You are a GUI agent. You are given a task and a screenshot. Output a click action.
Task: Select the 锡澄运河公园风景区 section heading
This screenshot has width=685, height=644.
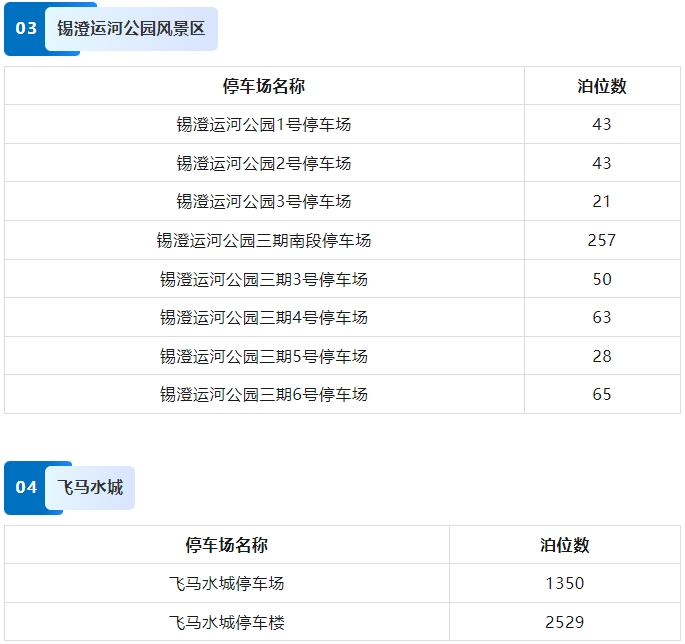point(131,29)
